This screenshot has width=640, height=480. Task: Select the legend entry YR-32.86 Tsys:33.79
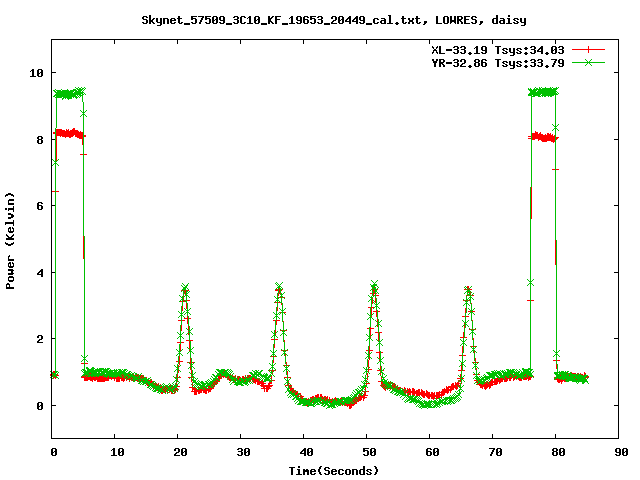coord(498,63)
